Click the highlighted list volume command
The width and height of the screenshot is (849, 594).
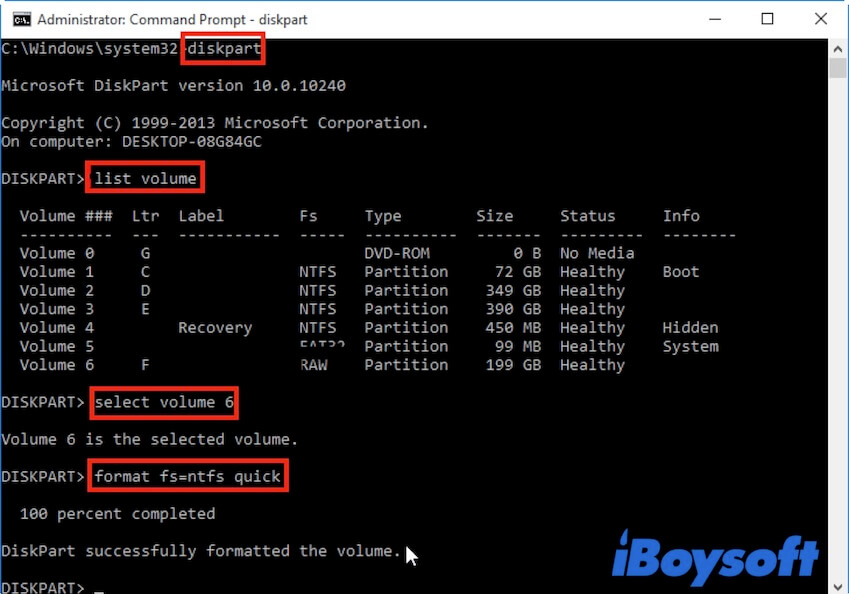pos(144,177)
